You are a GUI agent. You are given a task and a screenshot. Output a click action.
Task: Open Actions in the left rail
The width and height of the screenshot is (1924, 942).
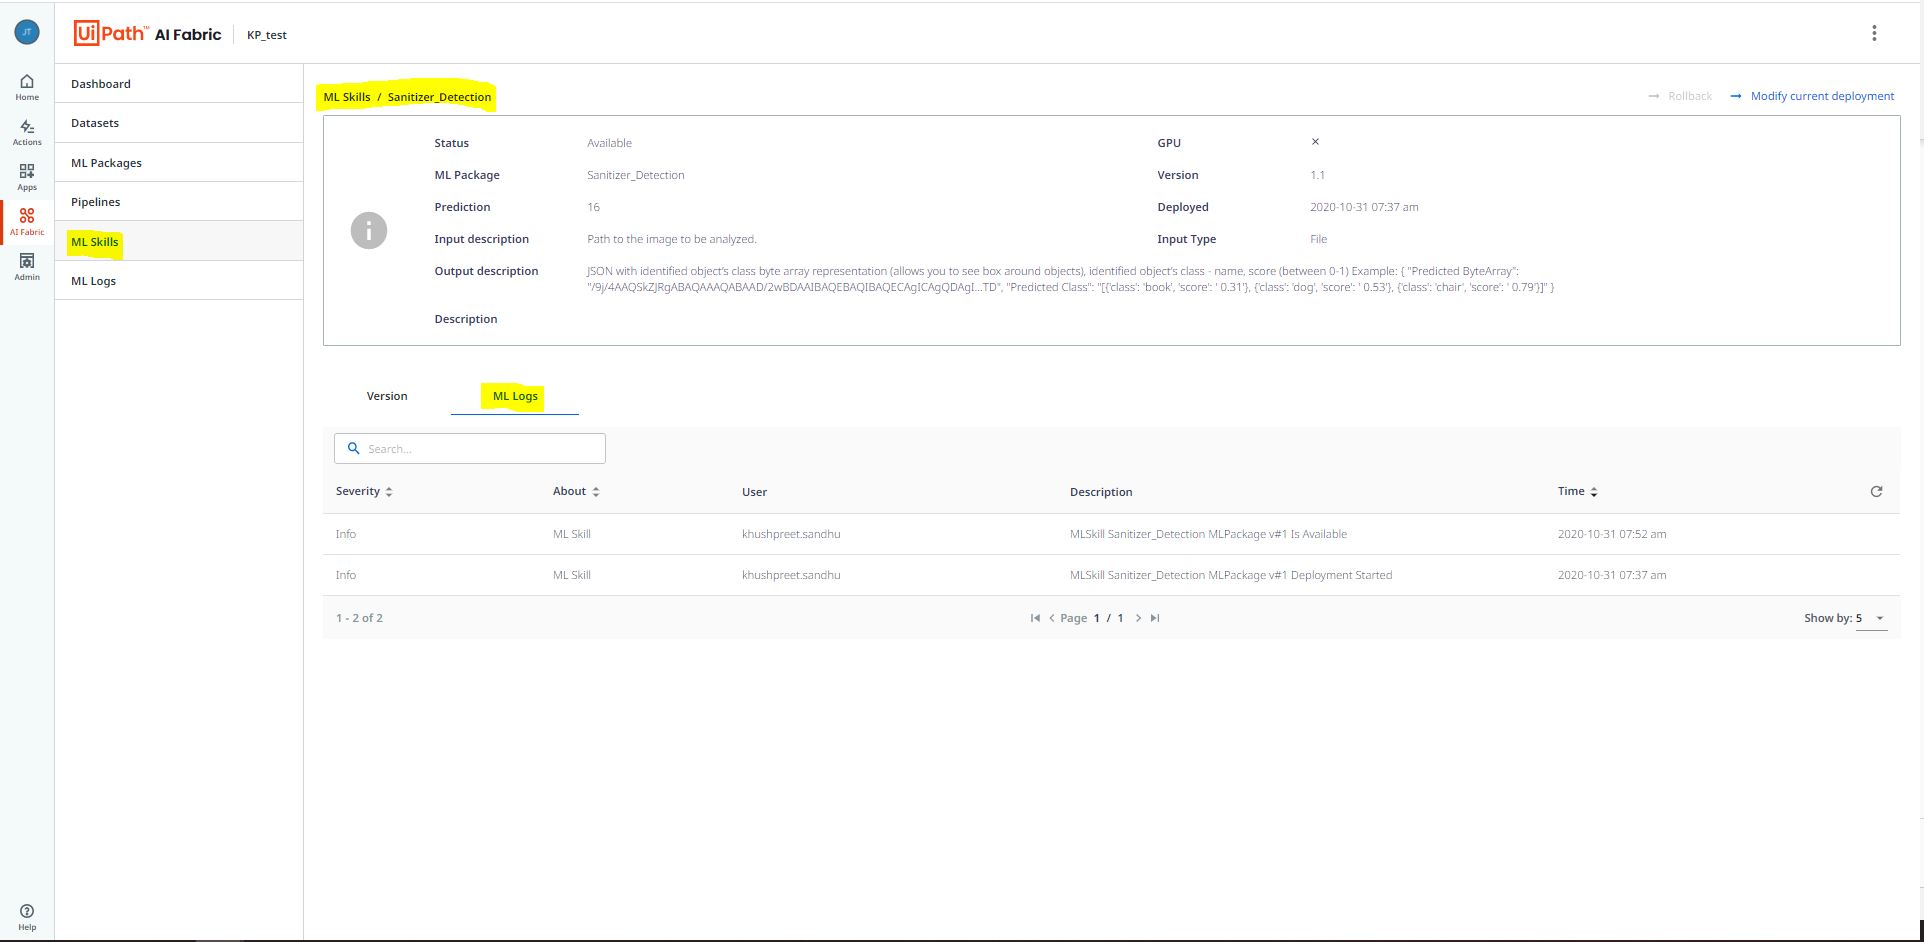[x=27, y=132]
